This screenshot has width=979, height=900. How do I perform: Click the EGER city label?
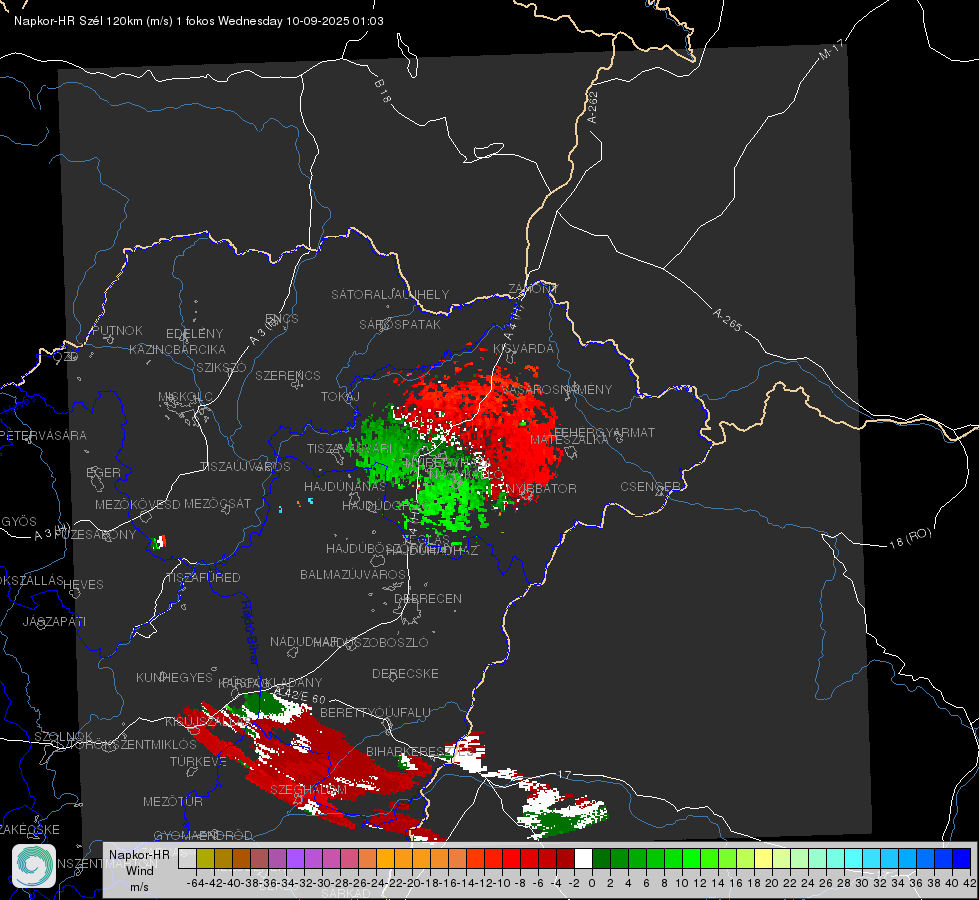(x=104, y=472)
